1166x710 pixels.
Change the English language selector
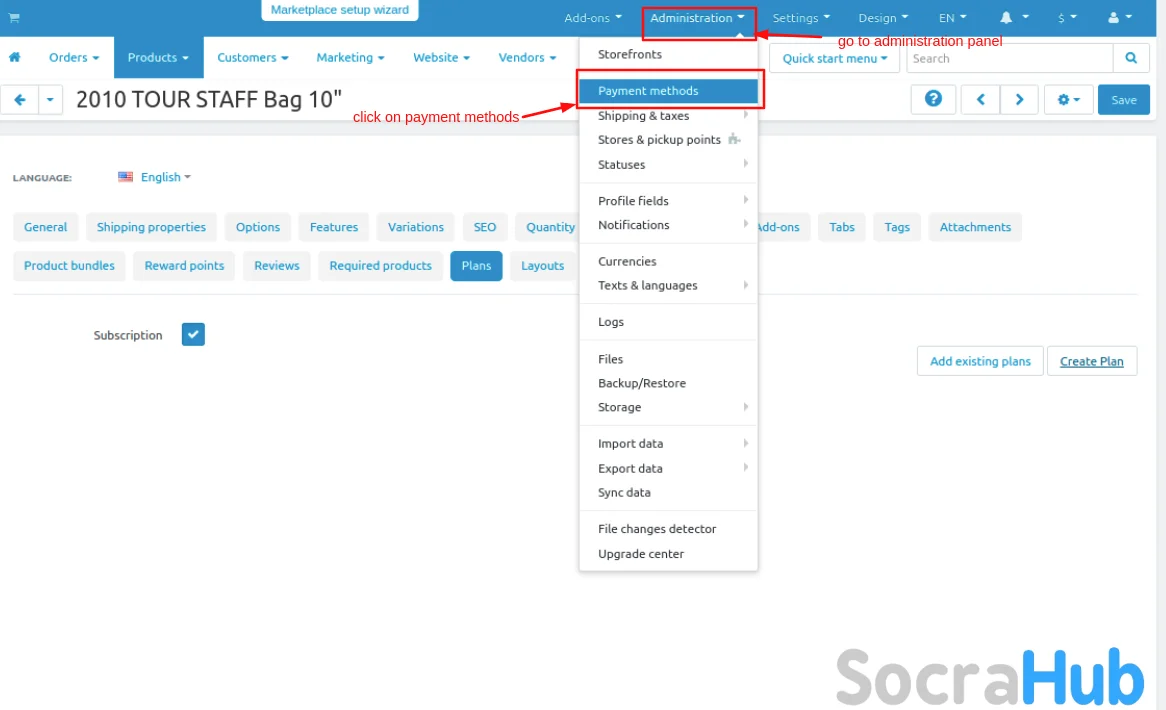pyautogui.click(x=166, y=177)
